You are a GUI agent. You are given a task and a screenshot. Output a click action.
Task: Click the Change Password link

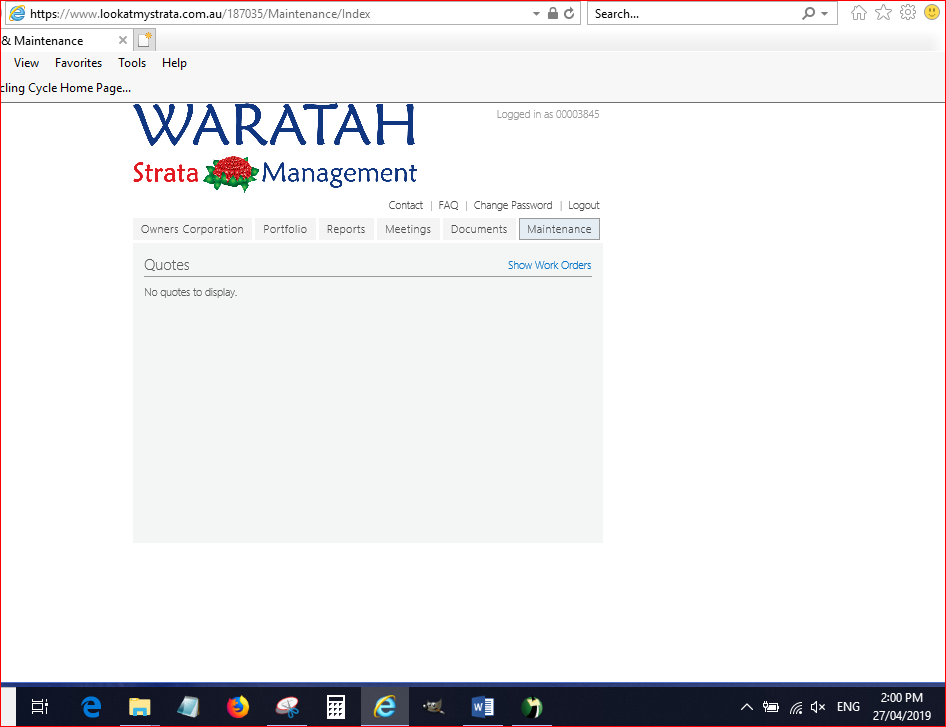(x=513, y=205)
